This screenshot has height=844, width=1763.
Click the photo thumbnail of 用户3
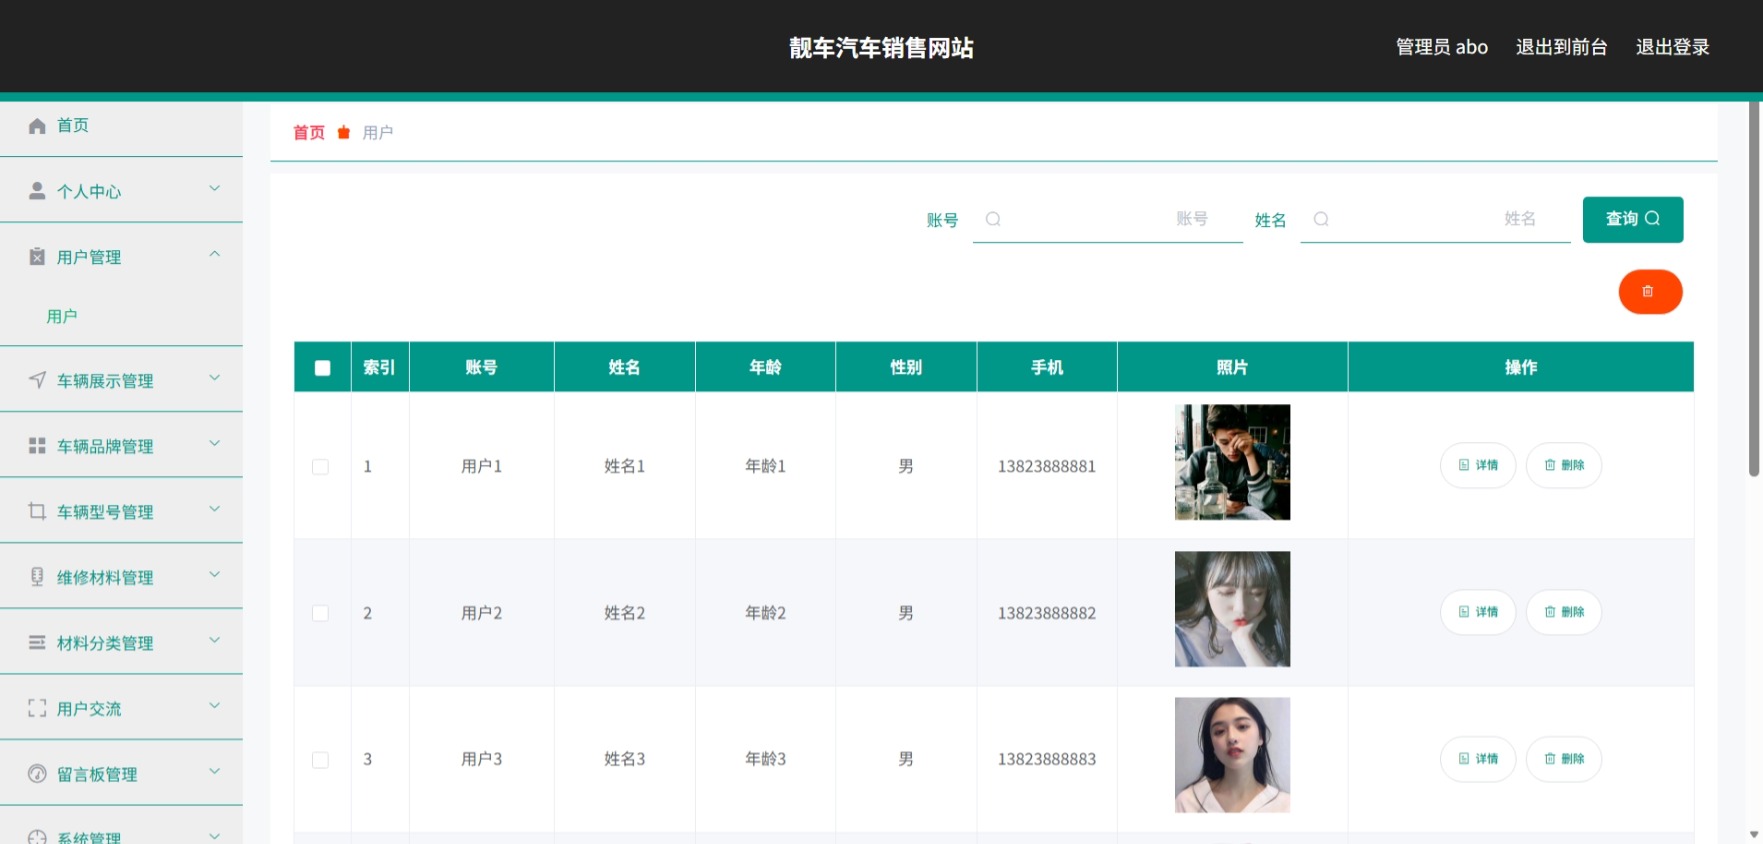[1232, 755]
